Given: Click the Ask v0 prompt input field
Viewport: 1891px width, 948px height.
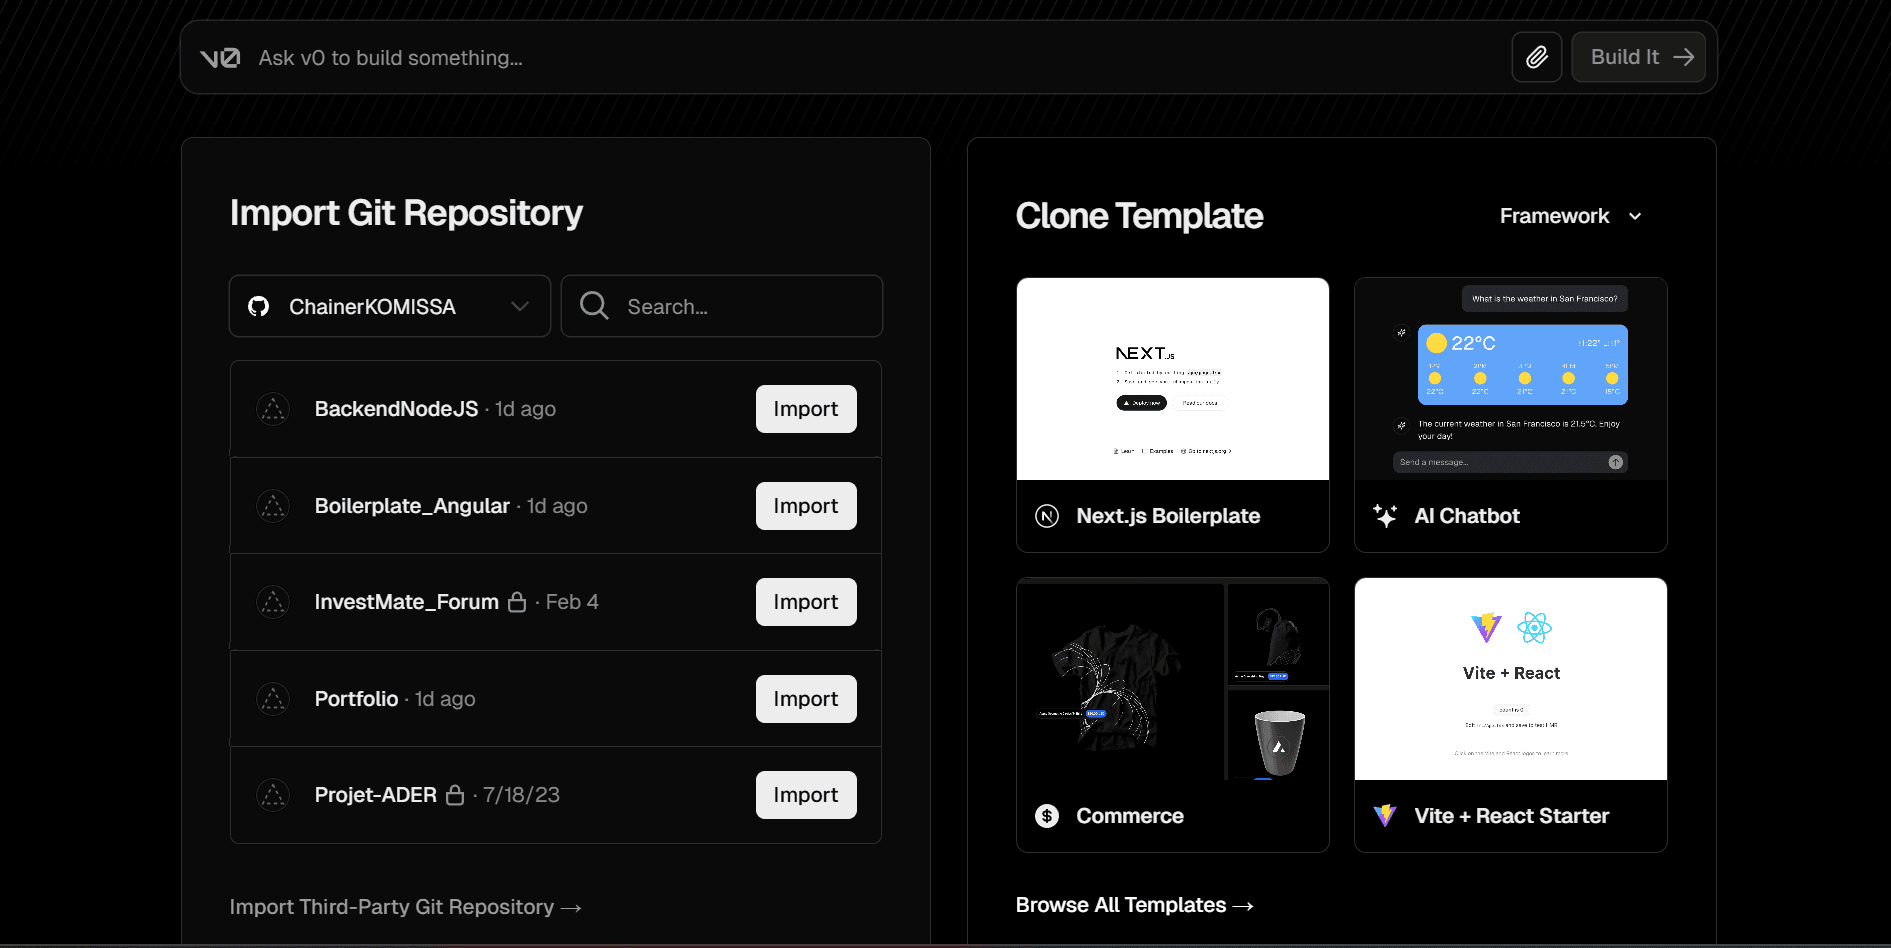Looking at the screenshot, I should (700, 57).
